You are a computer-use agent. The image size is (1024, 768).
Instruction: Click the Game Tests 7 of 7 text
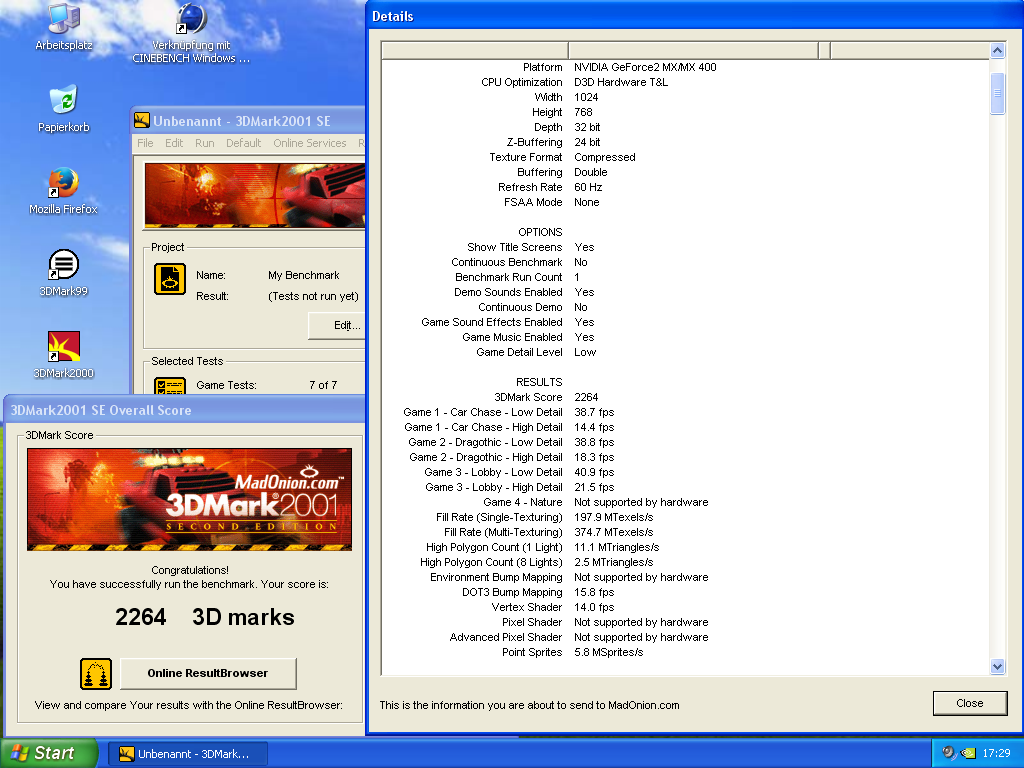[323, 385]
